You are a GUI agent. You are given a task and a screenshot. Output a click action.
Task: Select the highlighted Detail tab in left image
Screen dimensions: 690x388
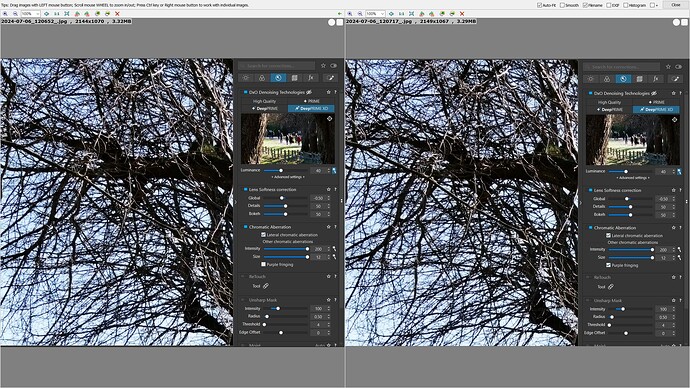click(x=278, y=78)
